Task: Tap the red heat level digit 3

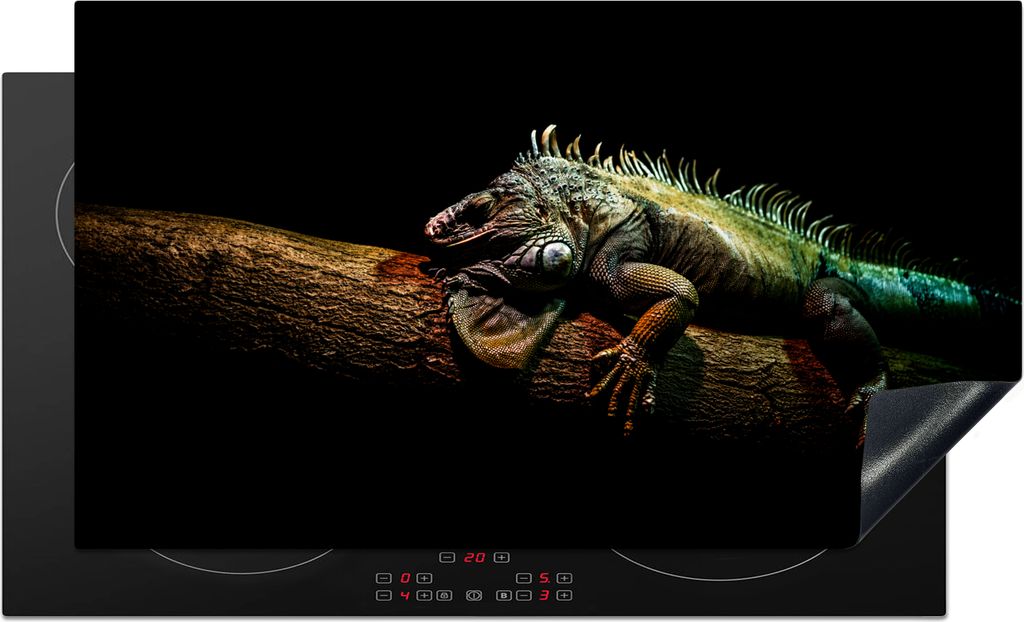Action: [x=544, y=595]
